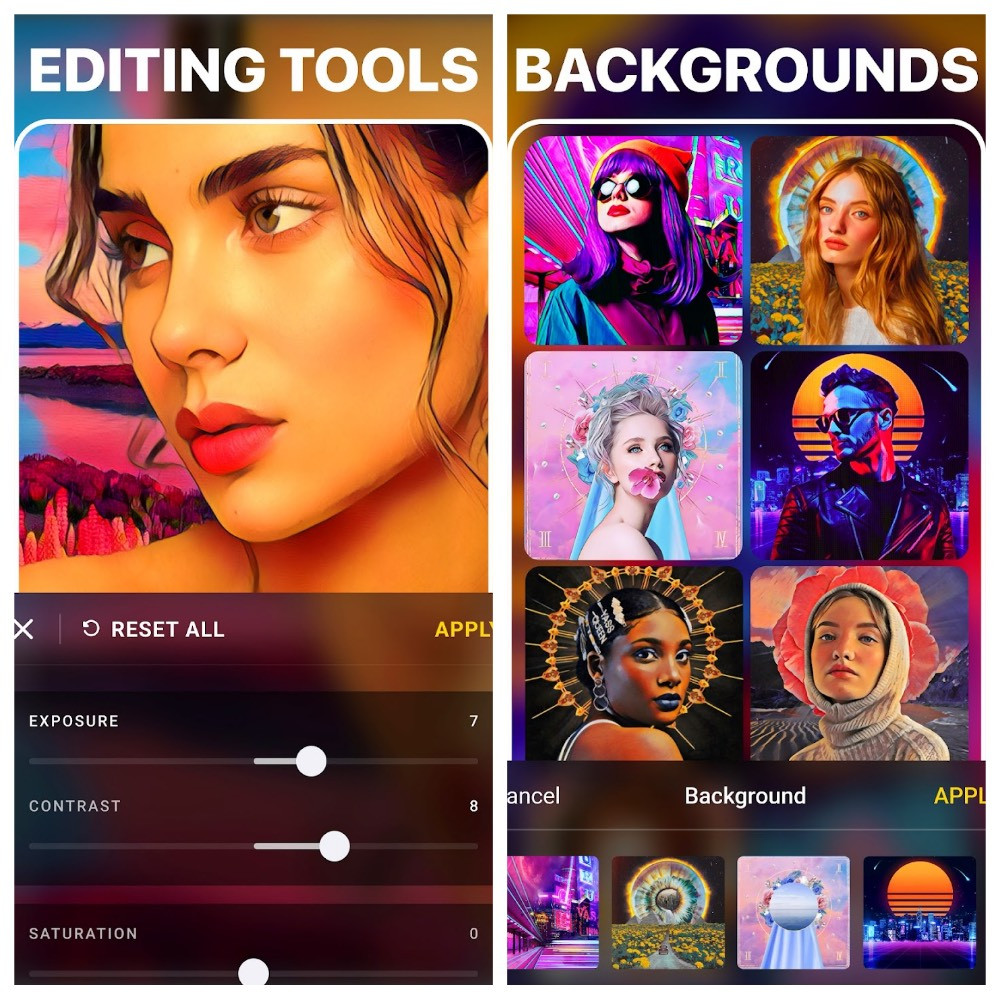Select the neon city street background thumbnail
The height and width of the screenshot is (1000, 1000).
pos(553,912)
